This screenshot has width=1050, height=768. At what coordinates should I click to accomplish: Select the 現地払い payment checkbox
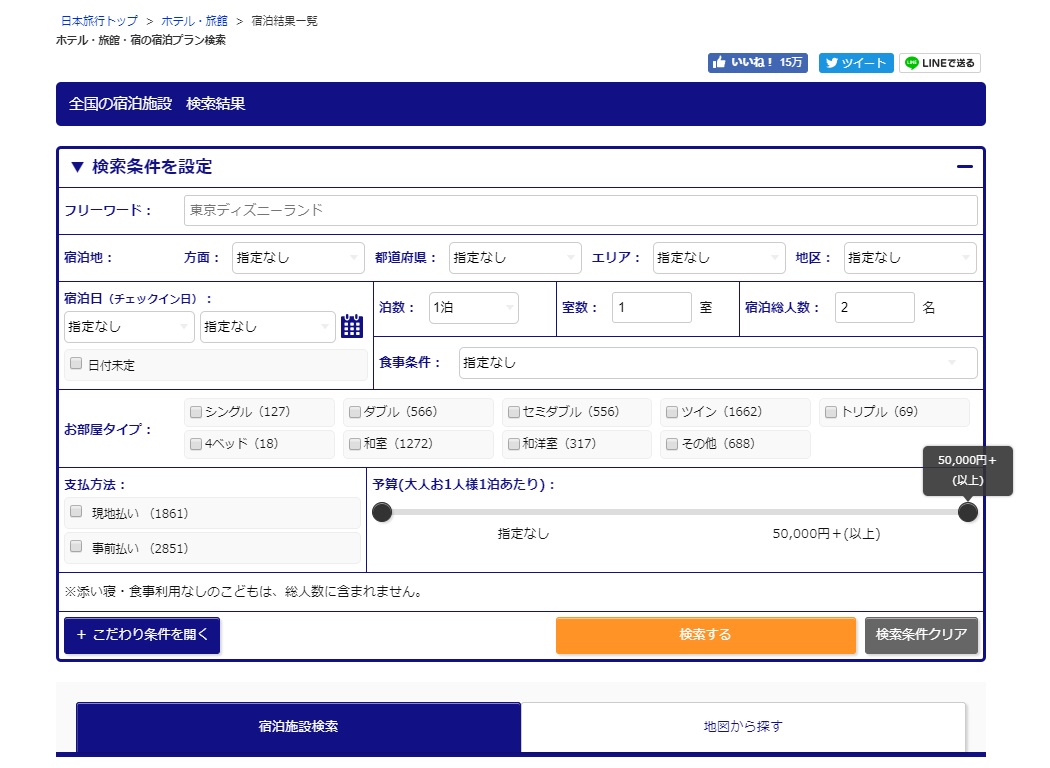(76, 512)
